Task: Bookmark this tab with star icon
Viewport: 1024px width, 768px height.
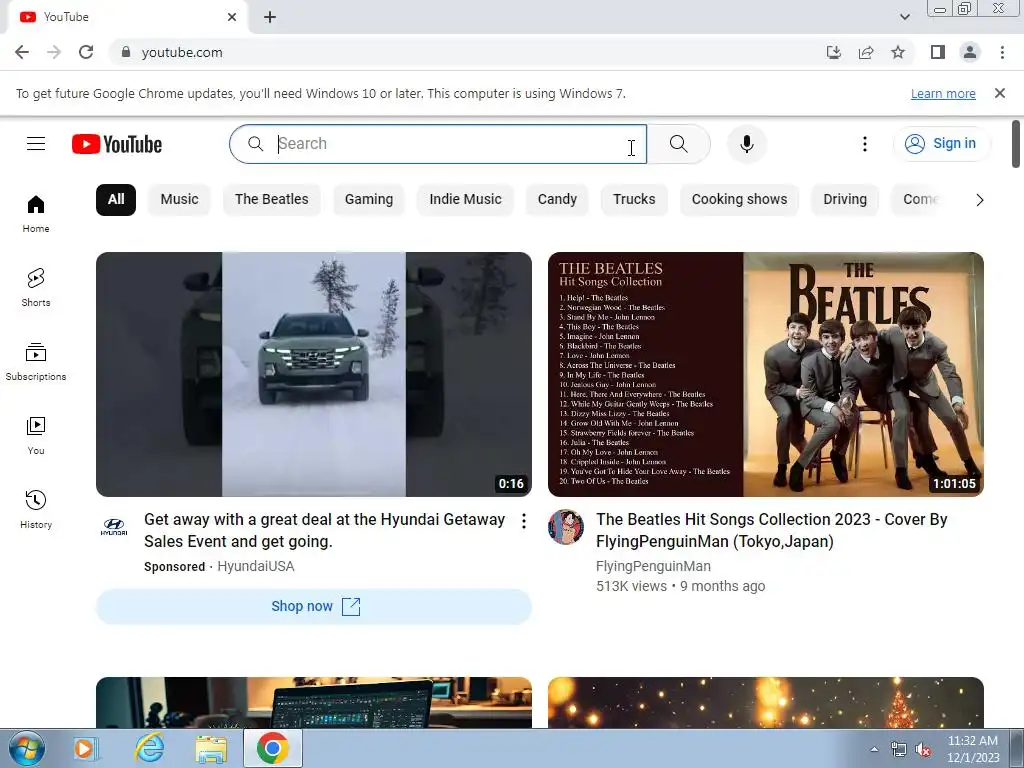Action: pos(898,52)
